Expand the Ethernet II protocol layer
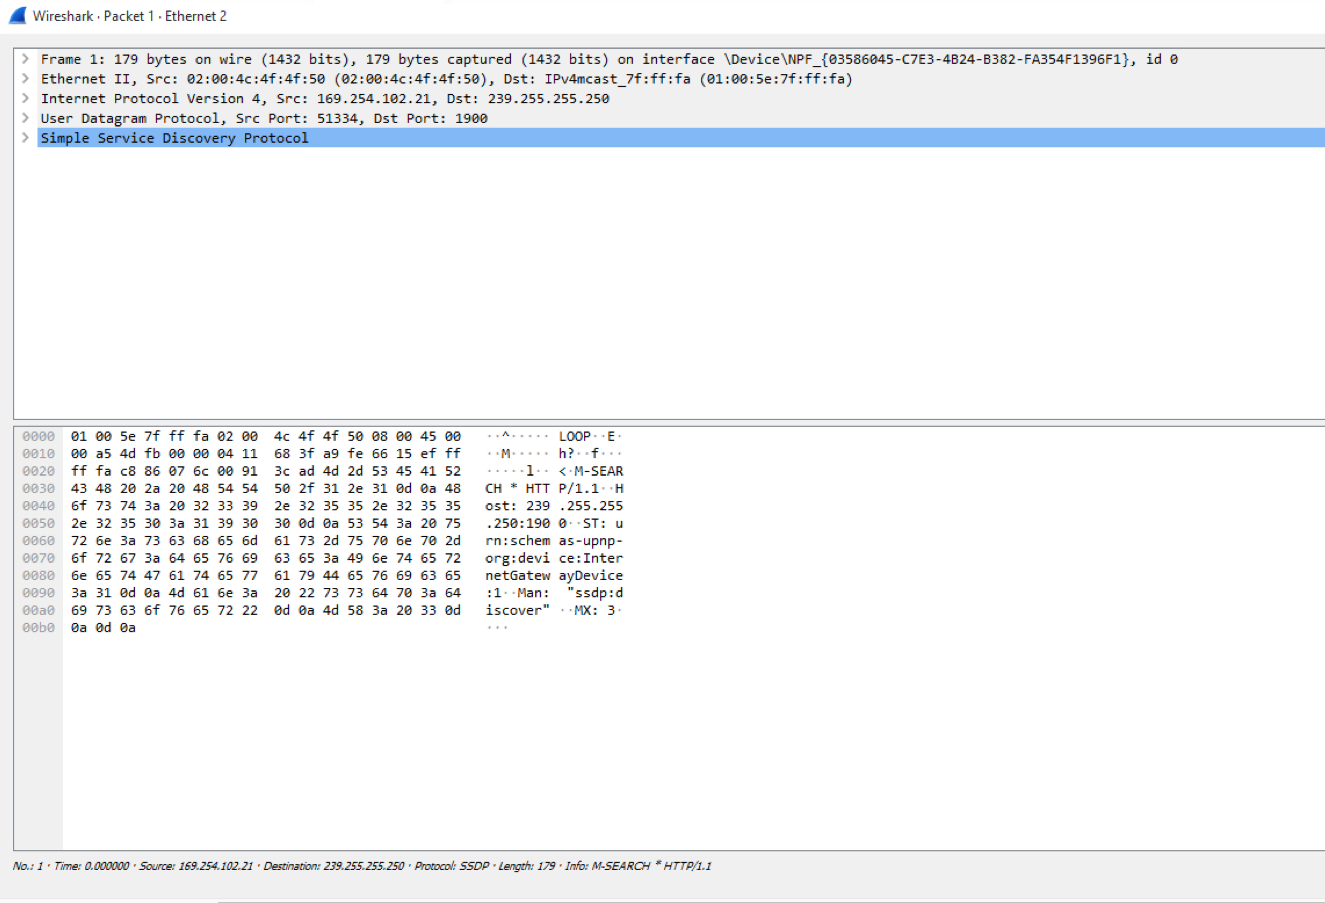 pos(25,78)
